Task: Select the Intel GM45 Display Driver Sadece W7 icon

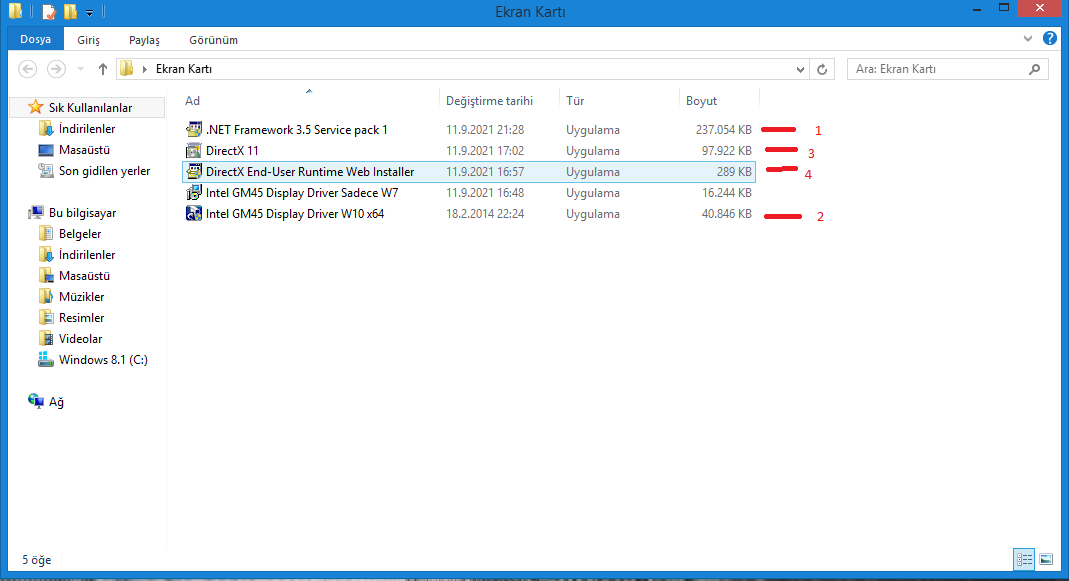Action: [194, 192]
